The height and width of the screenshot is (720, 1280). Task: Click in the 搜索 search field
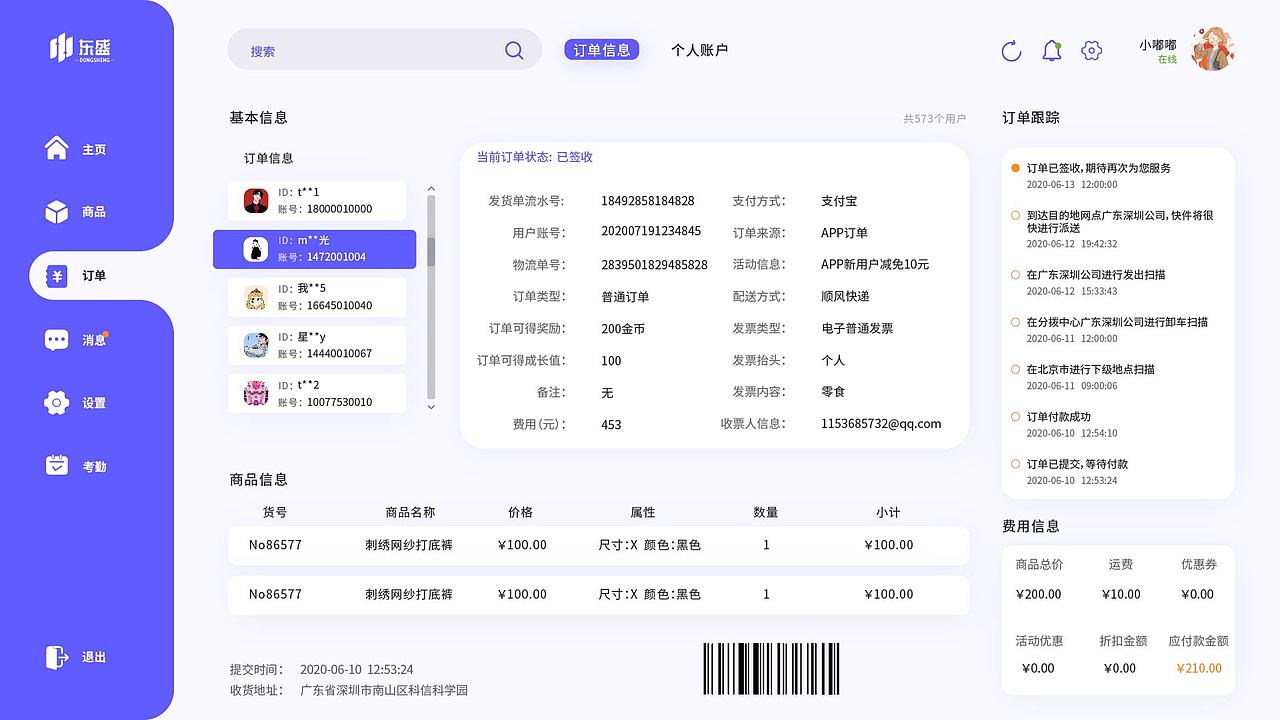pyautogui.click(x=384, y=49)
